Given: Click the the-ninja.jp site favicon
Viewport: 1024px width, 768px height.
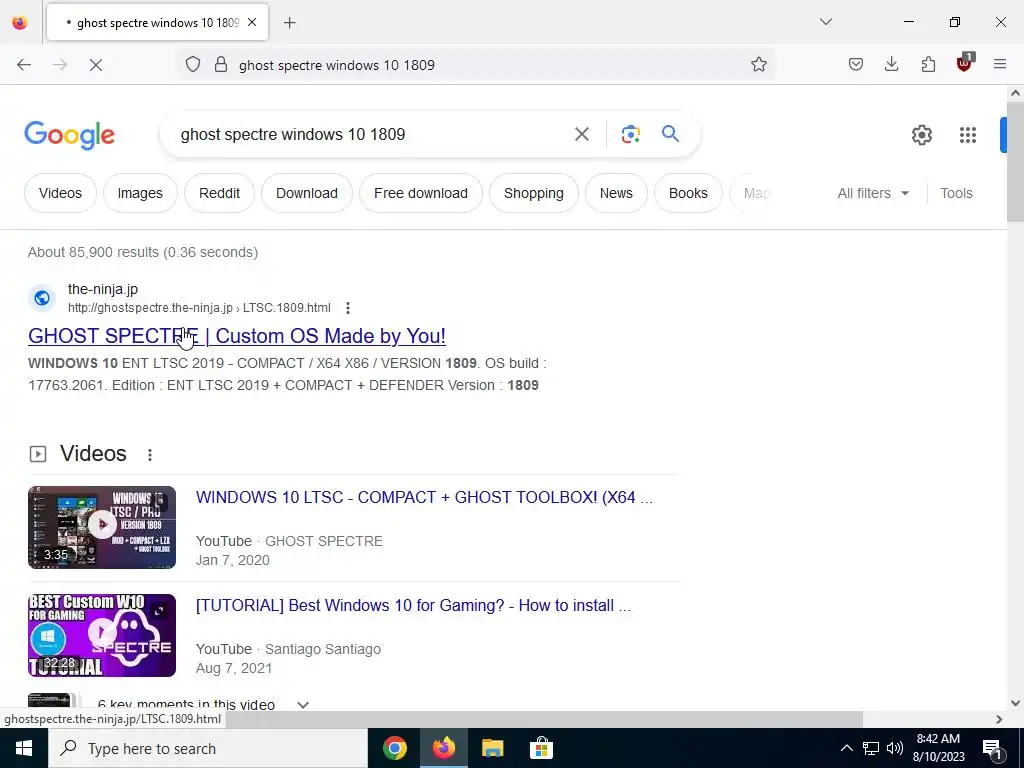Looking at the screenshot, I should click(x=42, y=298).
